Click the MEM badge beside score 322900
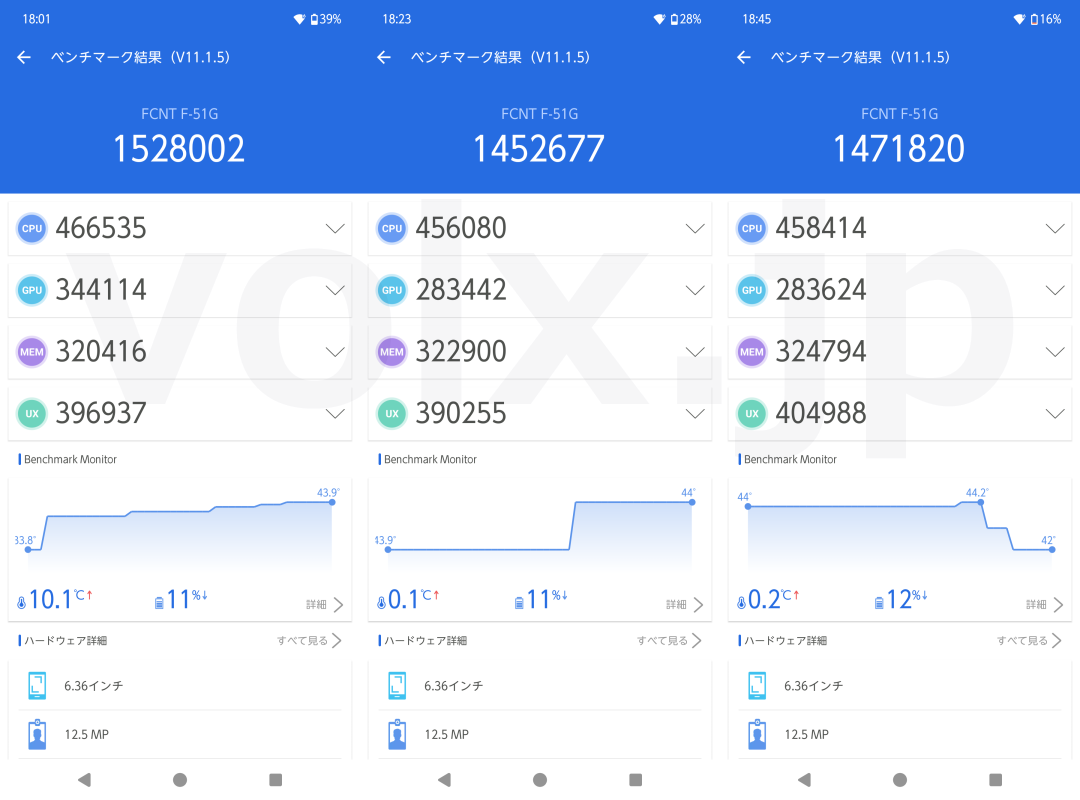 pyautogui.click(x=392, y=352)
